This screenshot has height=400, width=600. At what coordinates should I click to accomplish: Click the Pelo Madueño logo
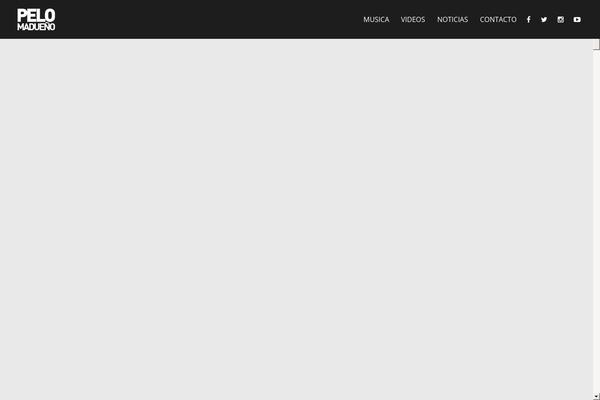pos(36,20)
